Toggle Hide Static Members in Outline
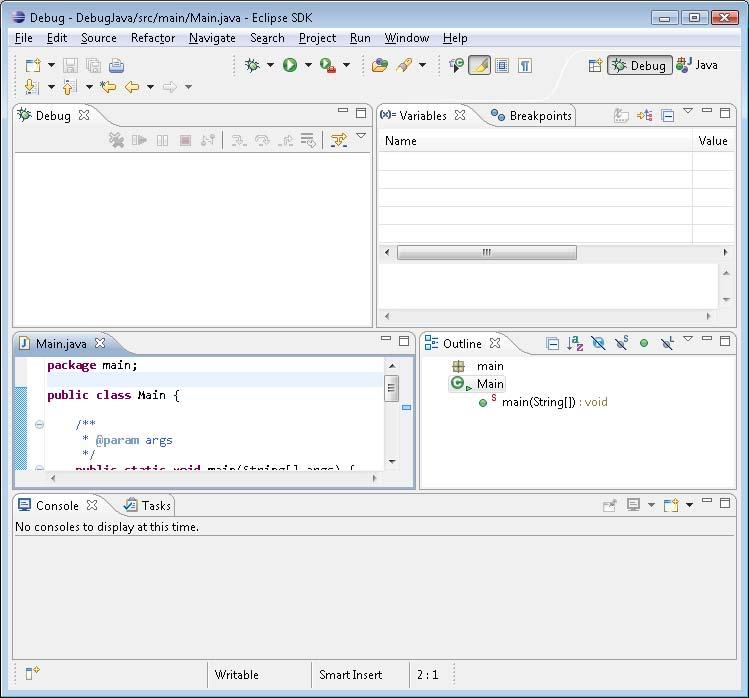The width and height of the screenshot is (749, 698). click(621, 343)
